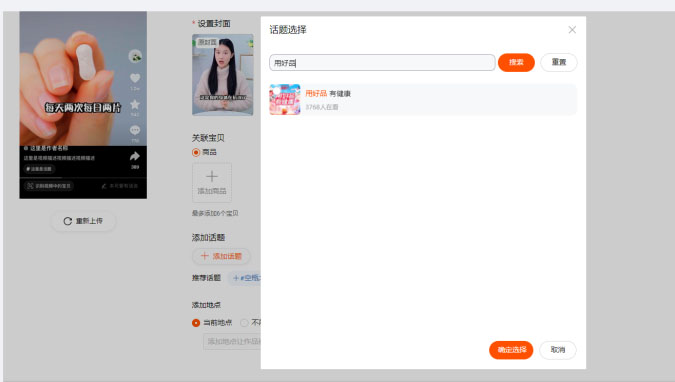Click the 添加话题 button

[221, 256]
